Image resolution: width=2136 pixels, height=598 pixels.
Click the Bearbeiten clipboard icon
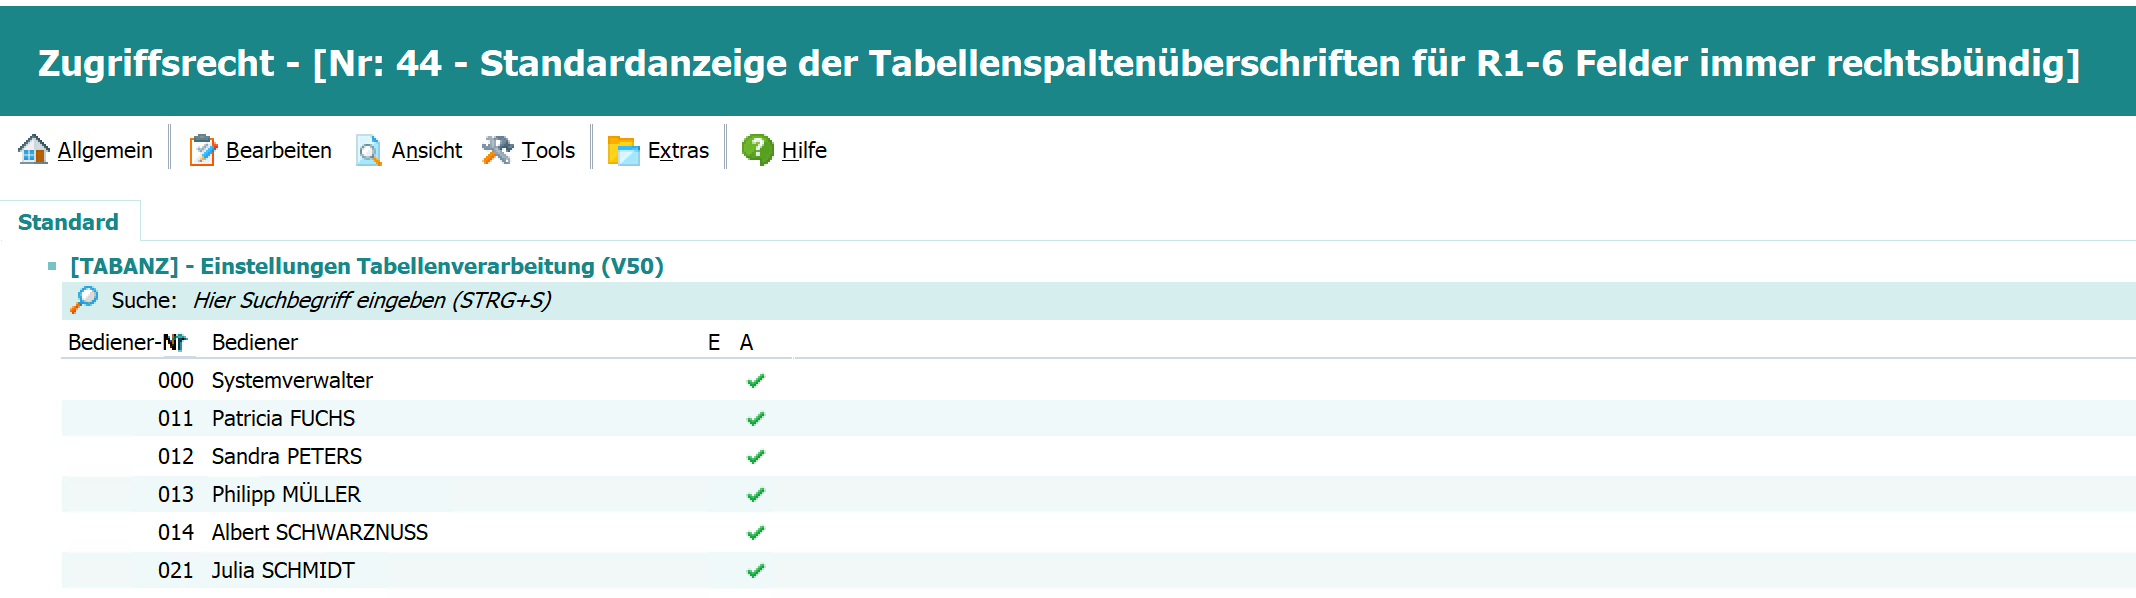203,150
